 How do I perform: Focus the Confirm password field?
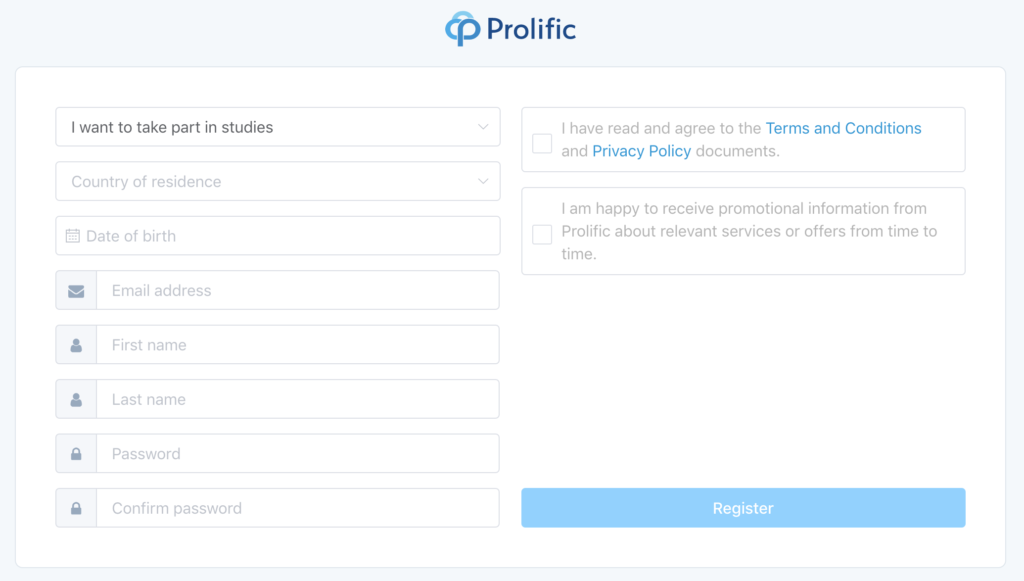pos(298,507)
